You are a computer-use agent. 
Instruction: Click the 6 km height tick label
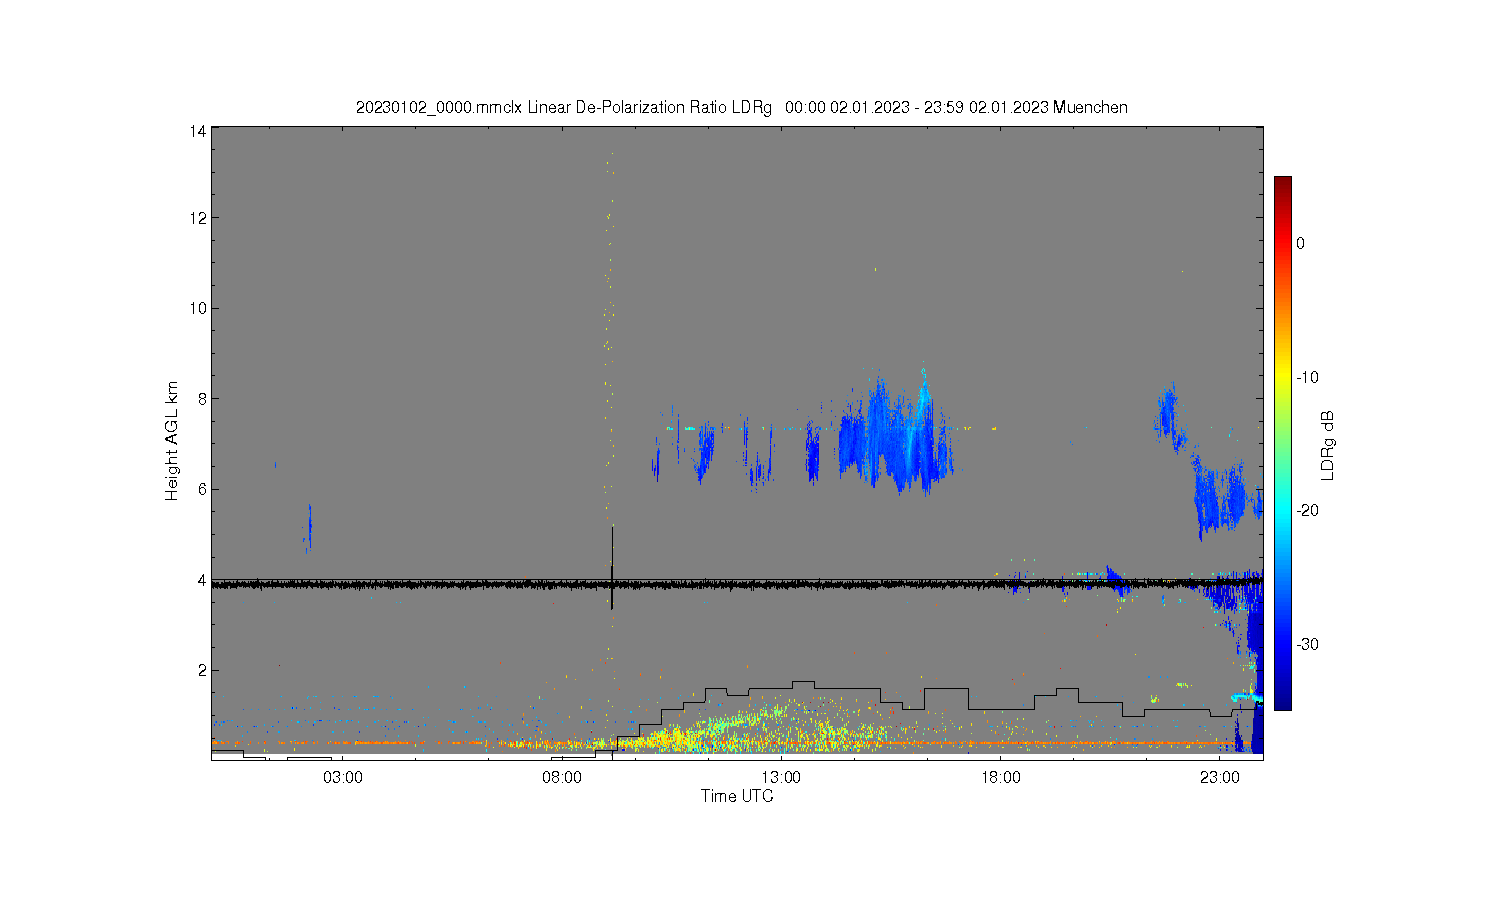pyautogui.click(x=202, y=489)
